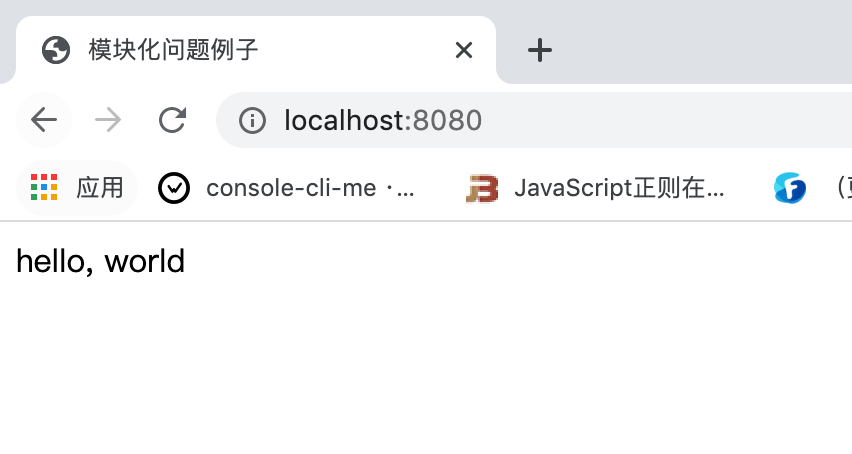View site information for localhost
852x454 pixels.
click(252, 121)
